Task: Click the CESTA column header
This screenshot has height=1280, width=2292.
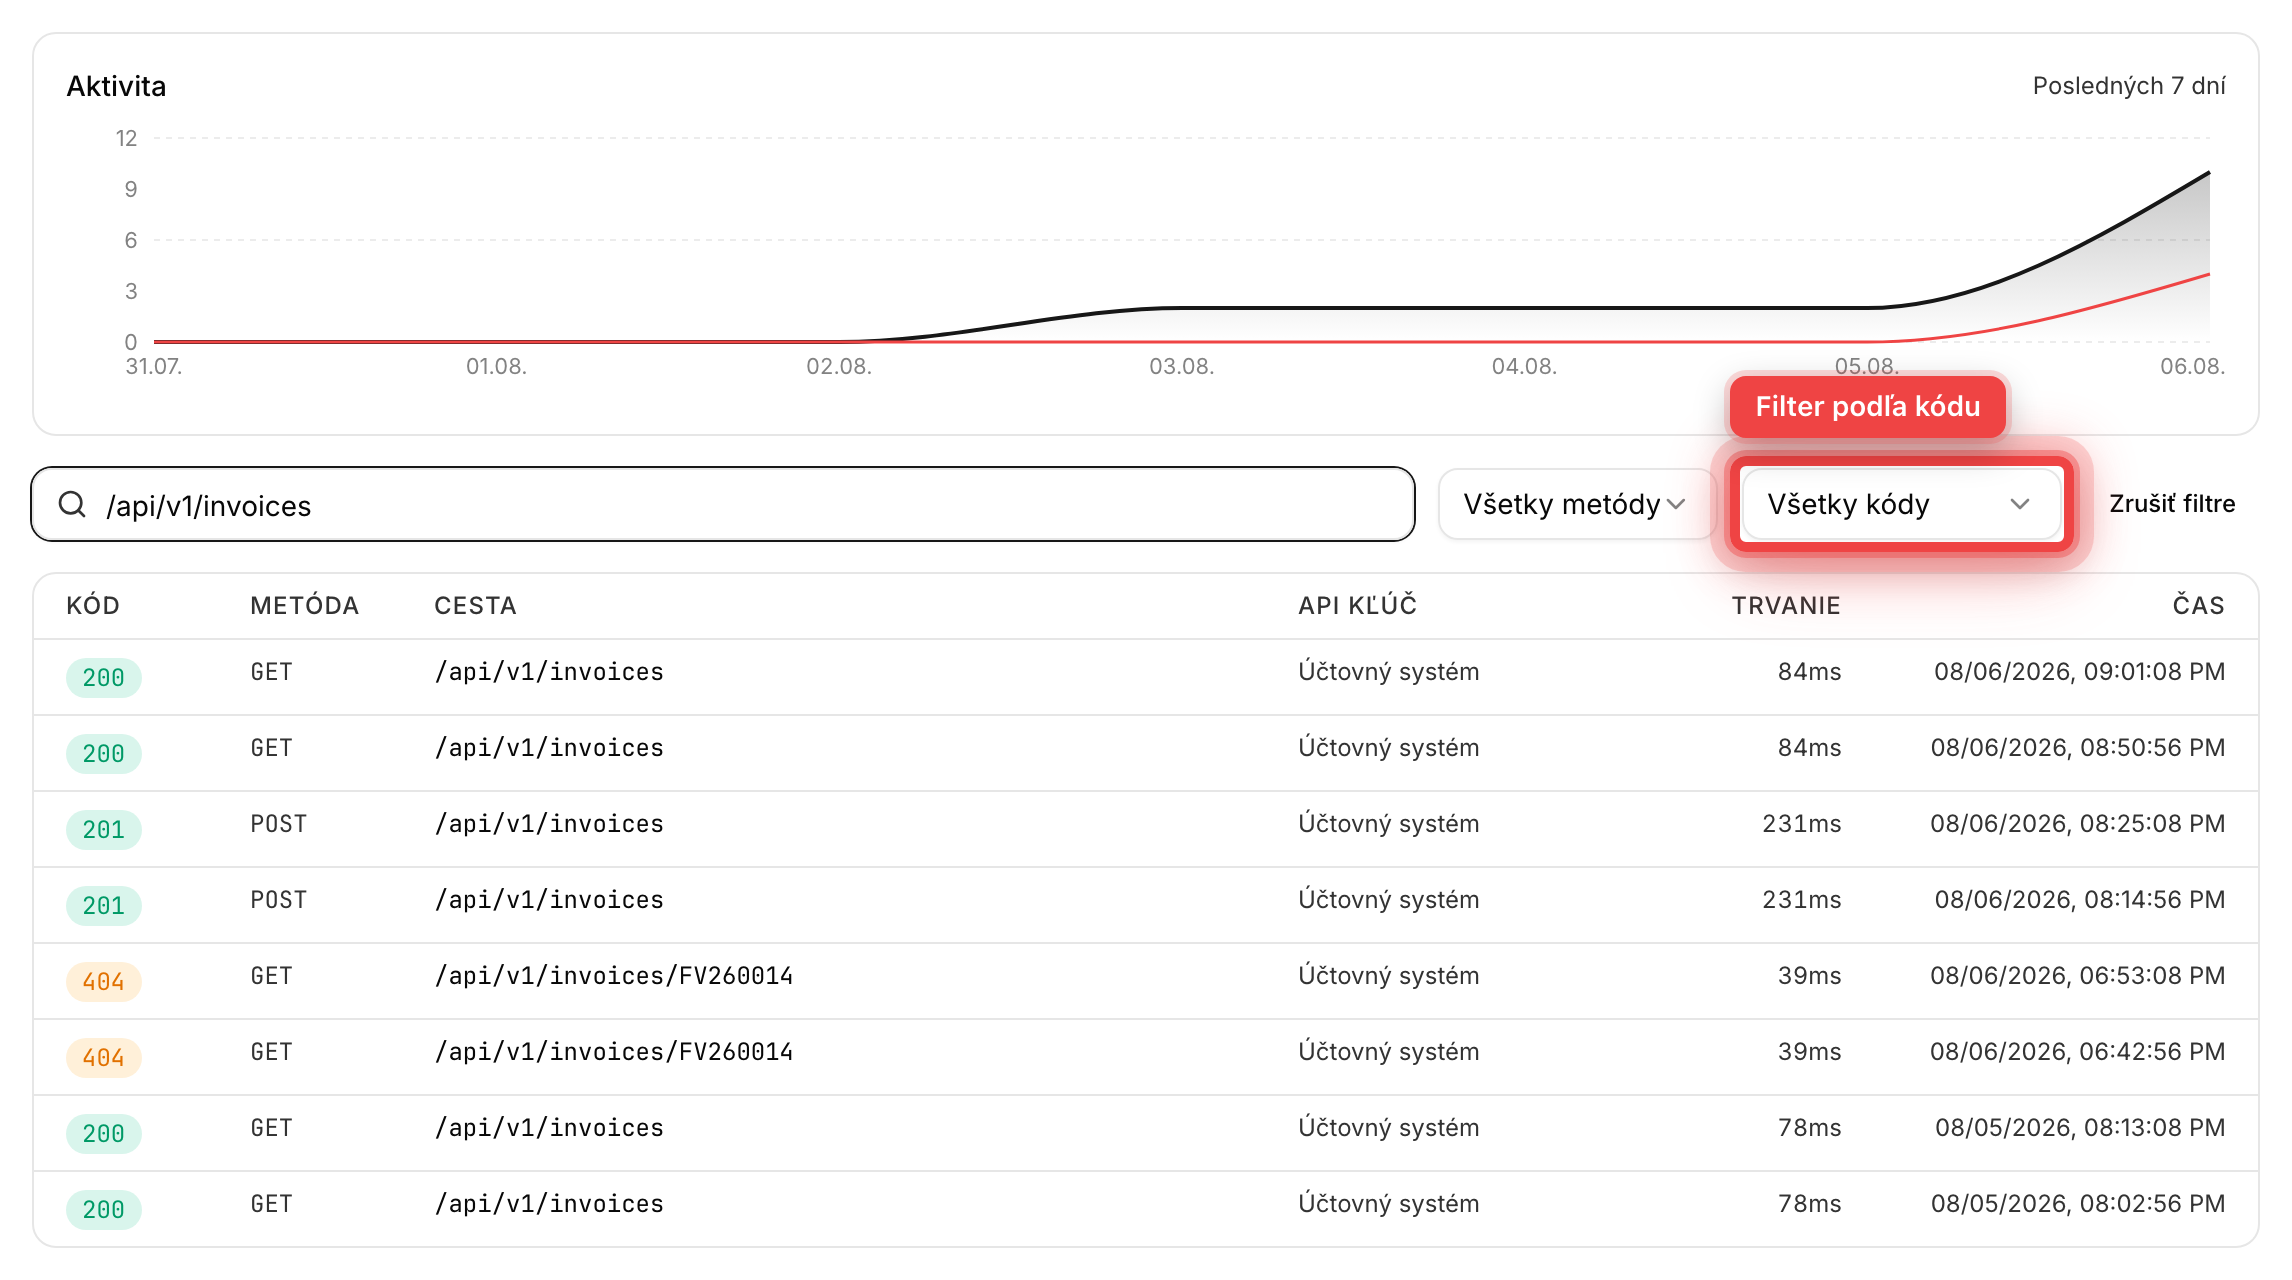Action: point(475,606)
